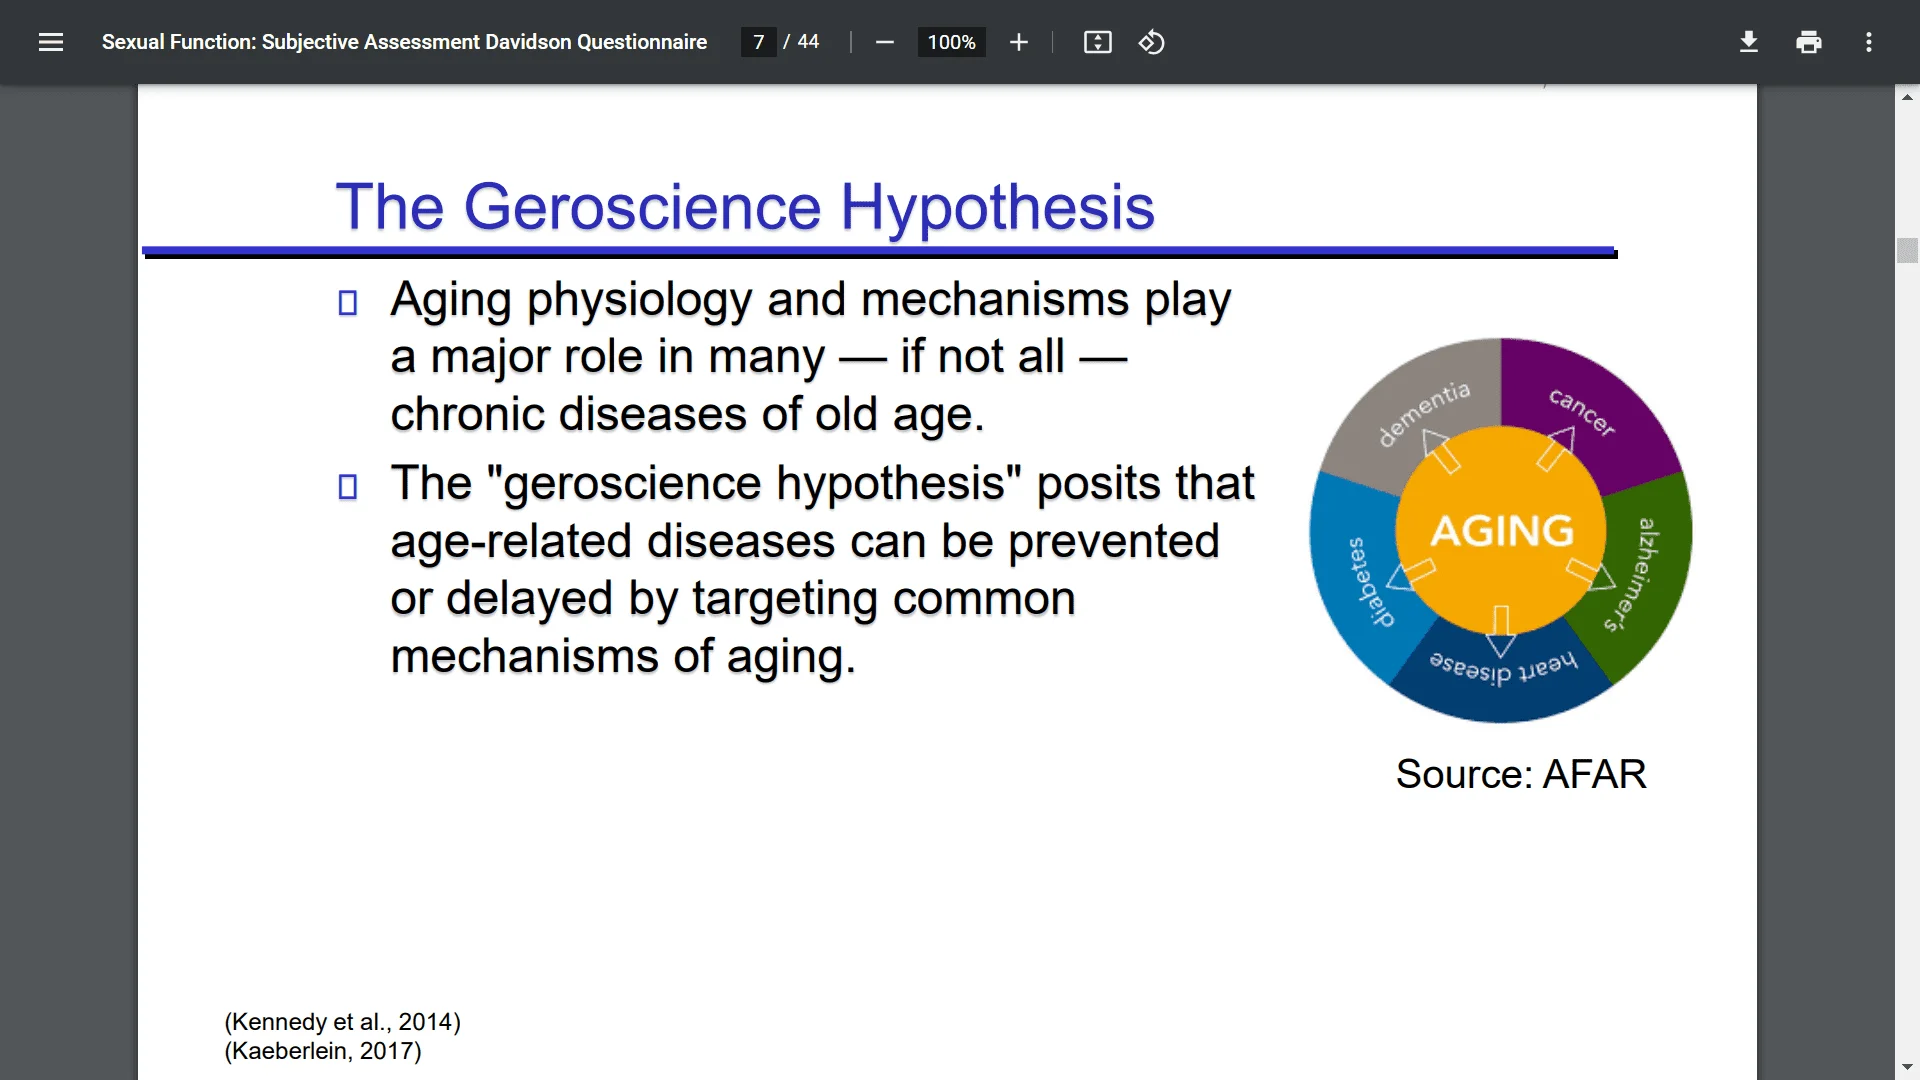The width and height of the screenshot is (1920, 1080).
Task: Click the total page count "44"
Action: point(808,42)
